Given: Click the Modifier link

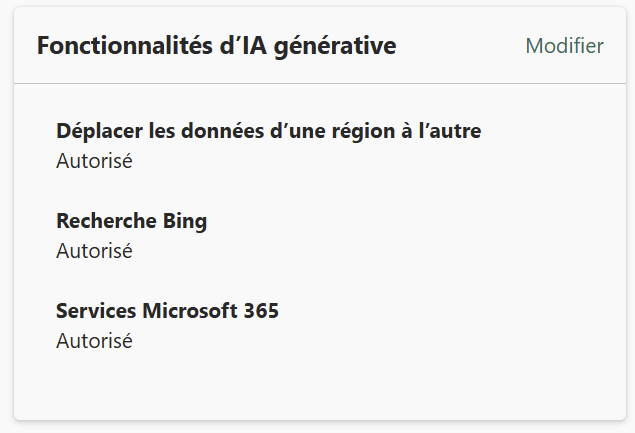Looking at the screenshot, I should [x=564, y=46].
